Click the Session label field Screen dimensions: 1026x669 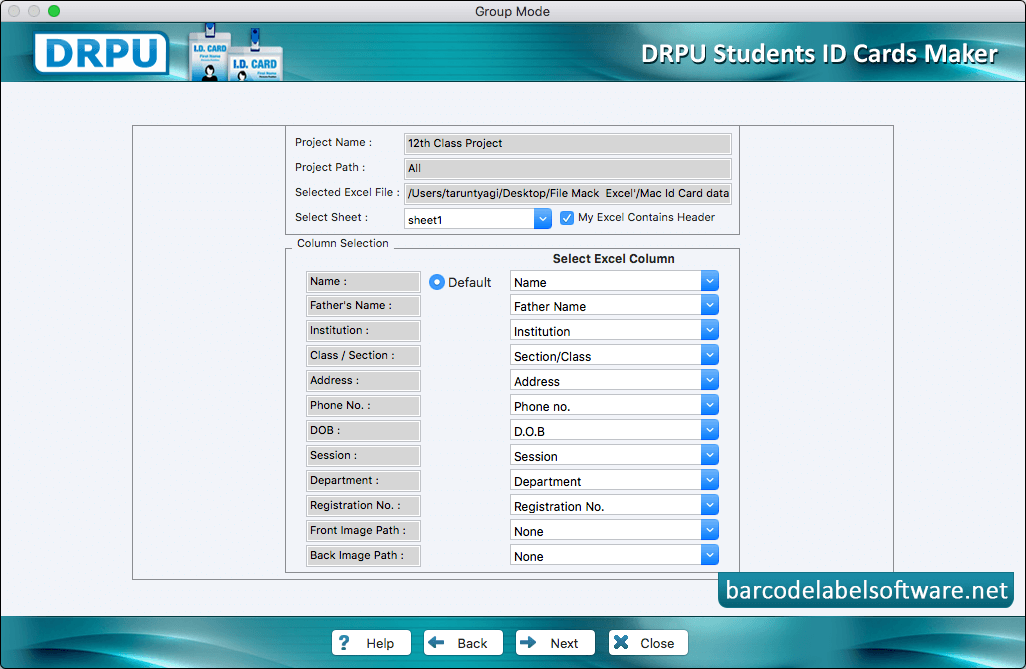[363, 456]
